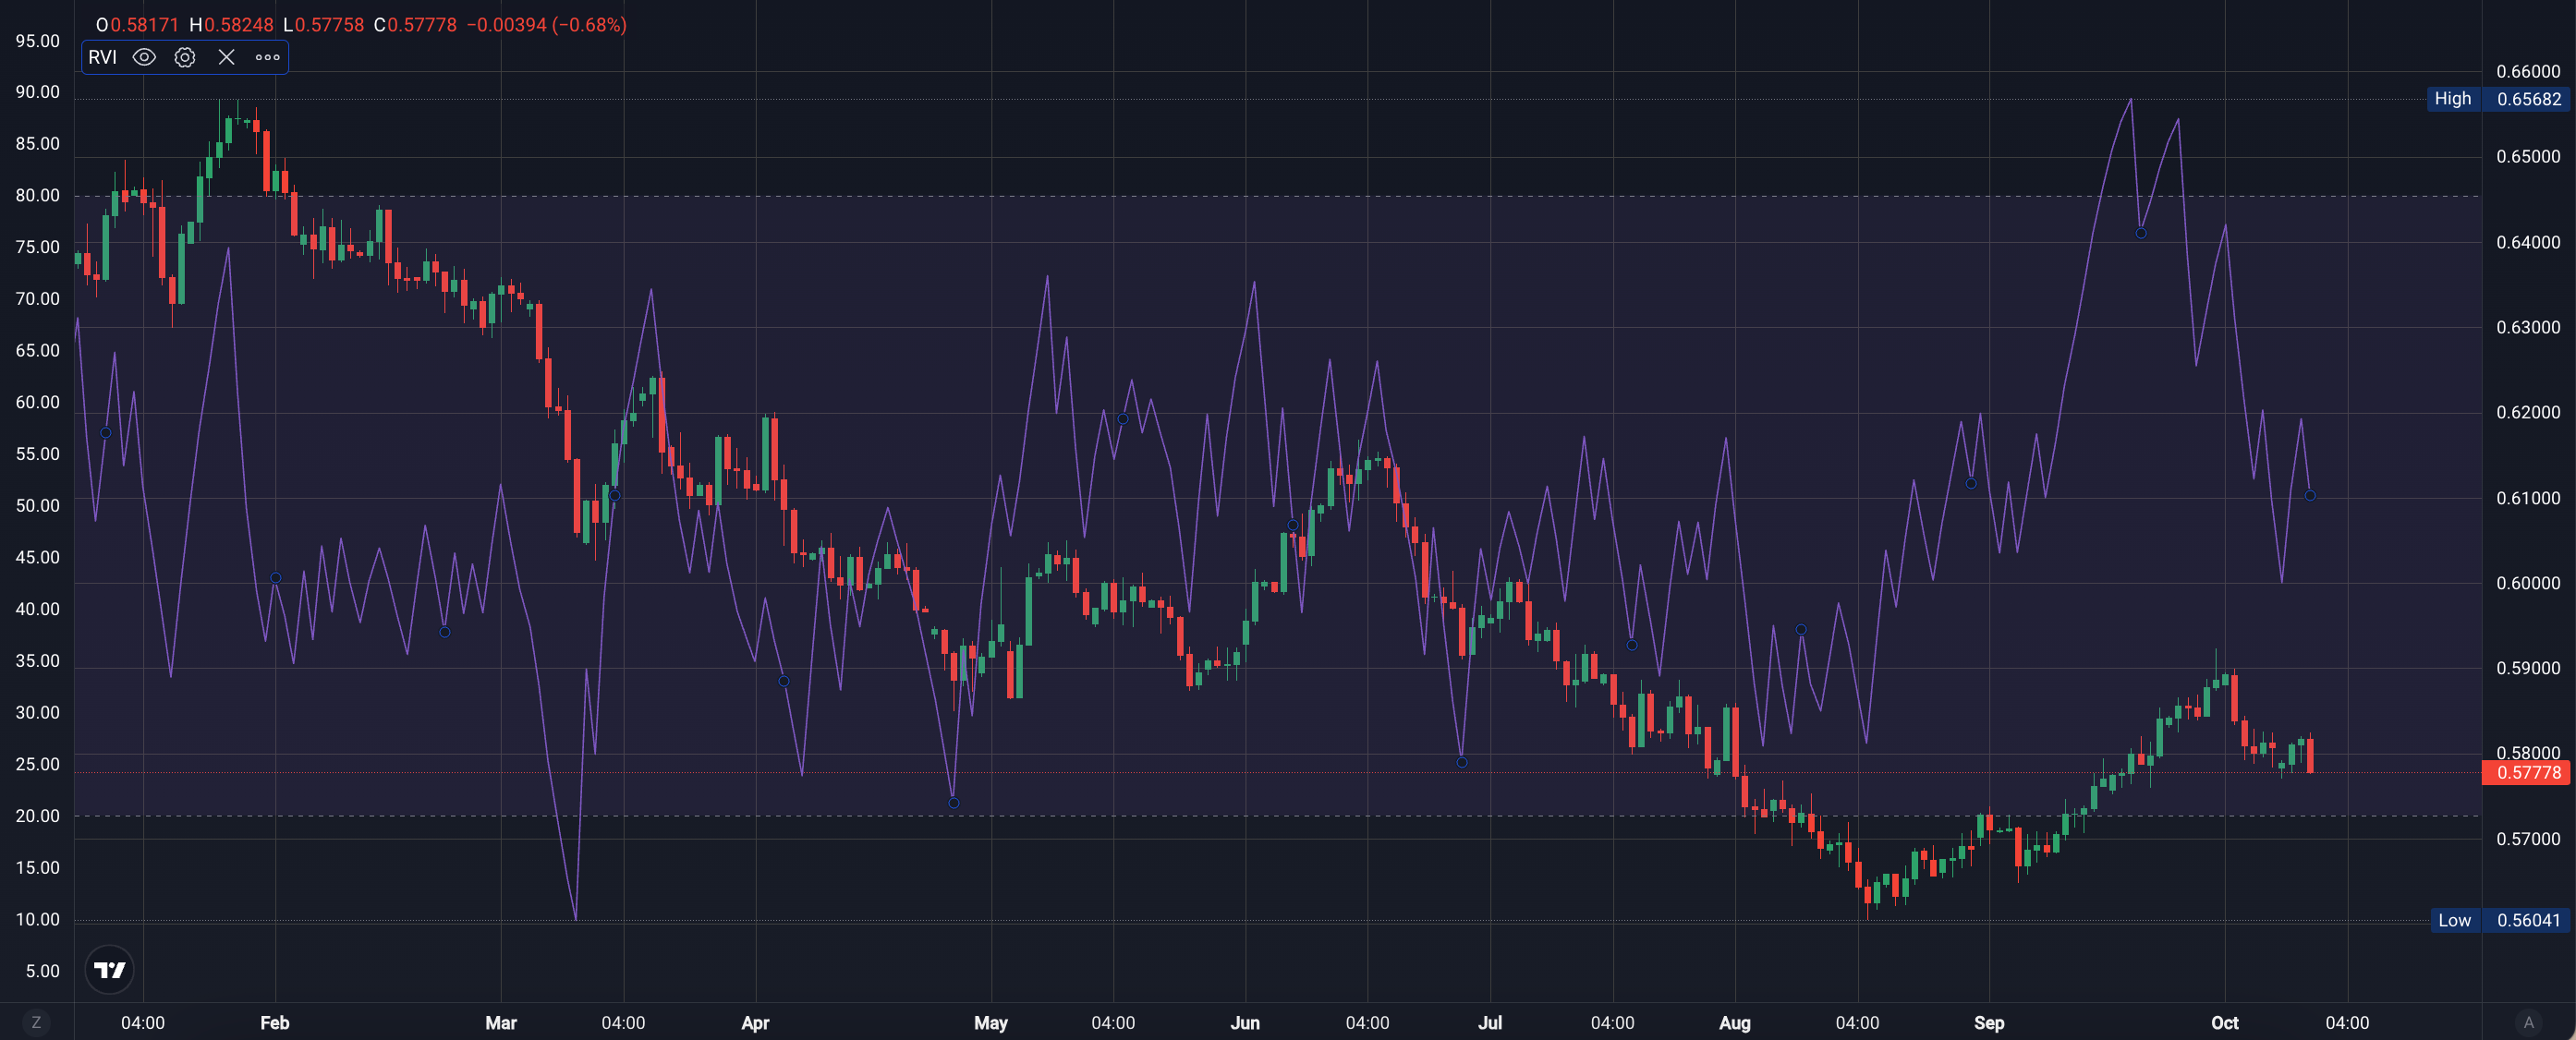Click the RVI indicator label
This screenshot has width=2576, height=1040.
[102, 57]
